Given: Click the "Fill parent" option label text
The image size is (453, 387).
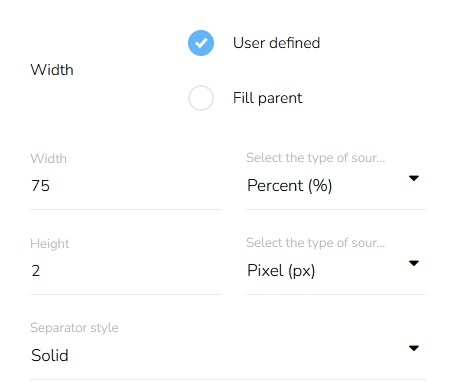Looking at the screenshot, I should point(267,98).
